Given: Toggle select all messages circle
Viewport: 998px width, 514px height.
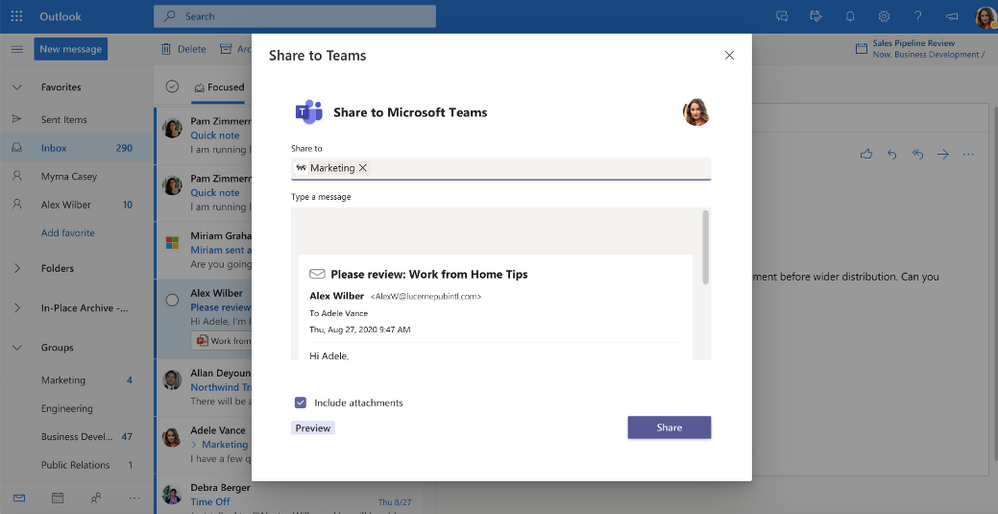Looking at the screenshot, I should point(172,87).
